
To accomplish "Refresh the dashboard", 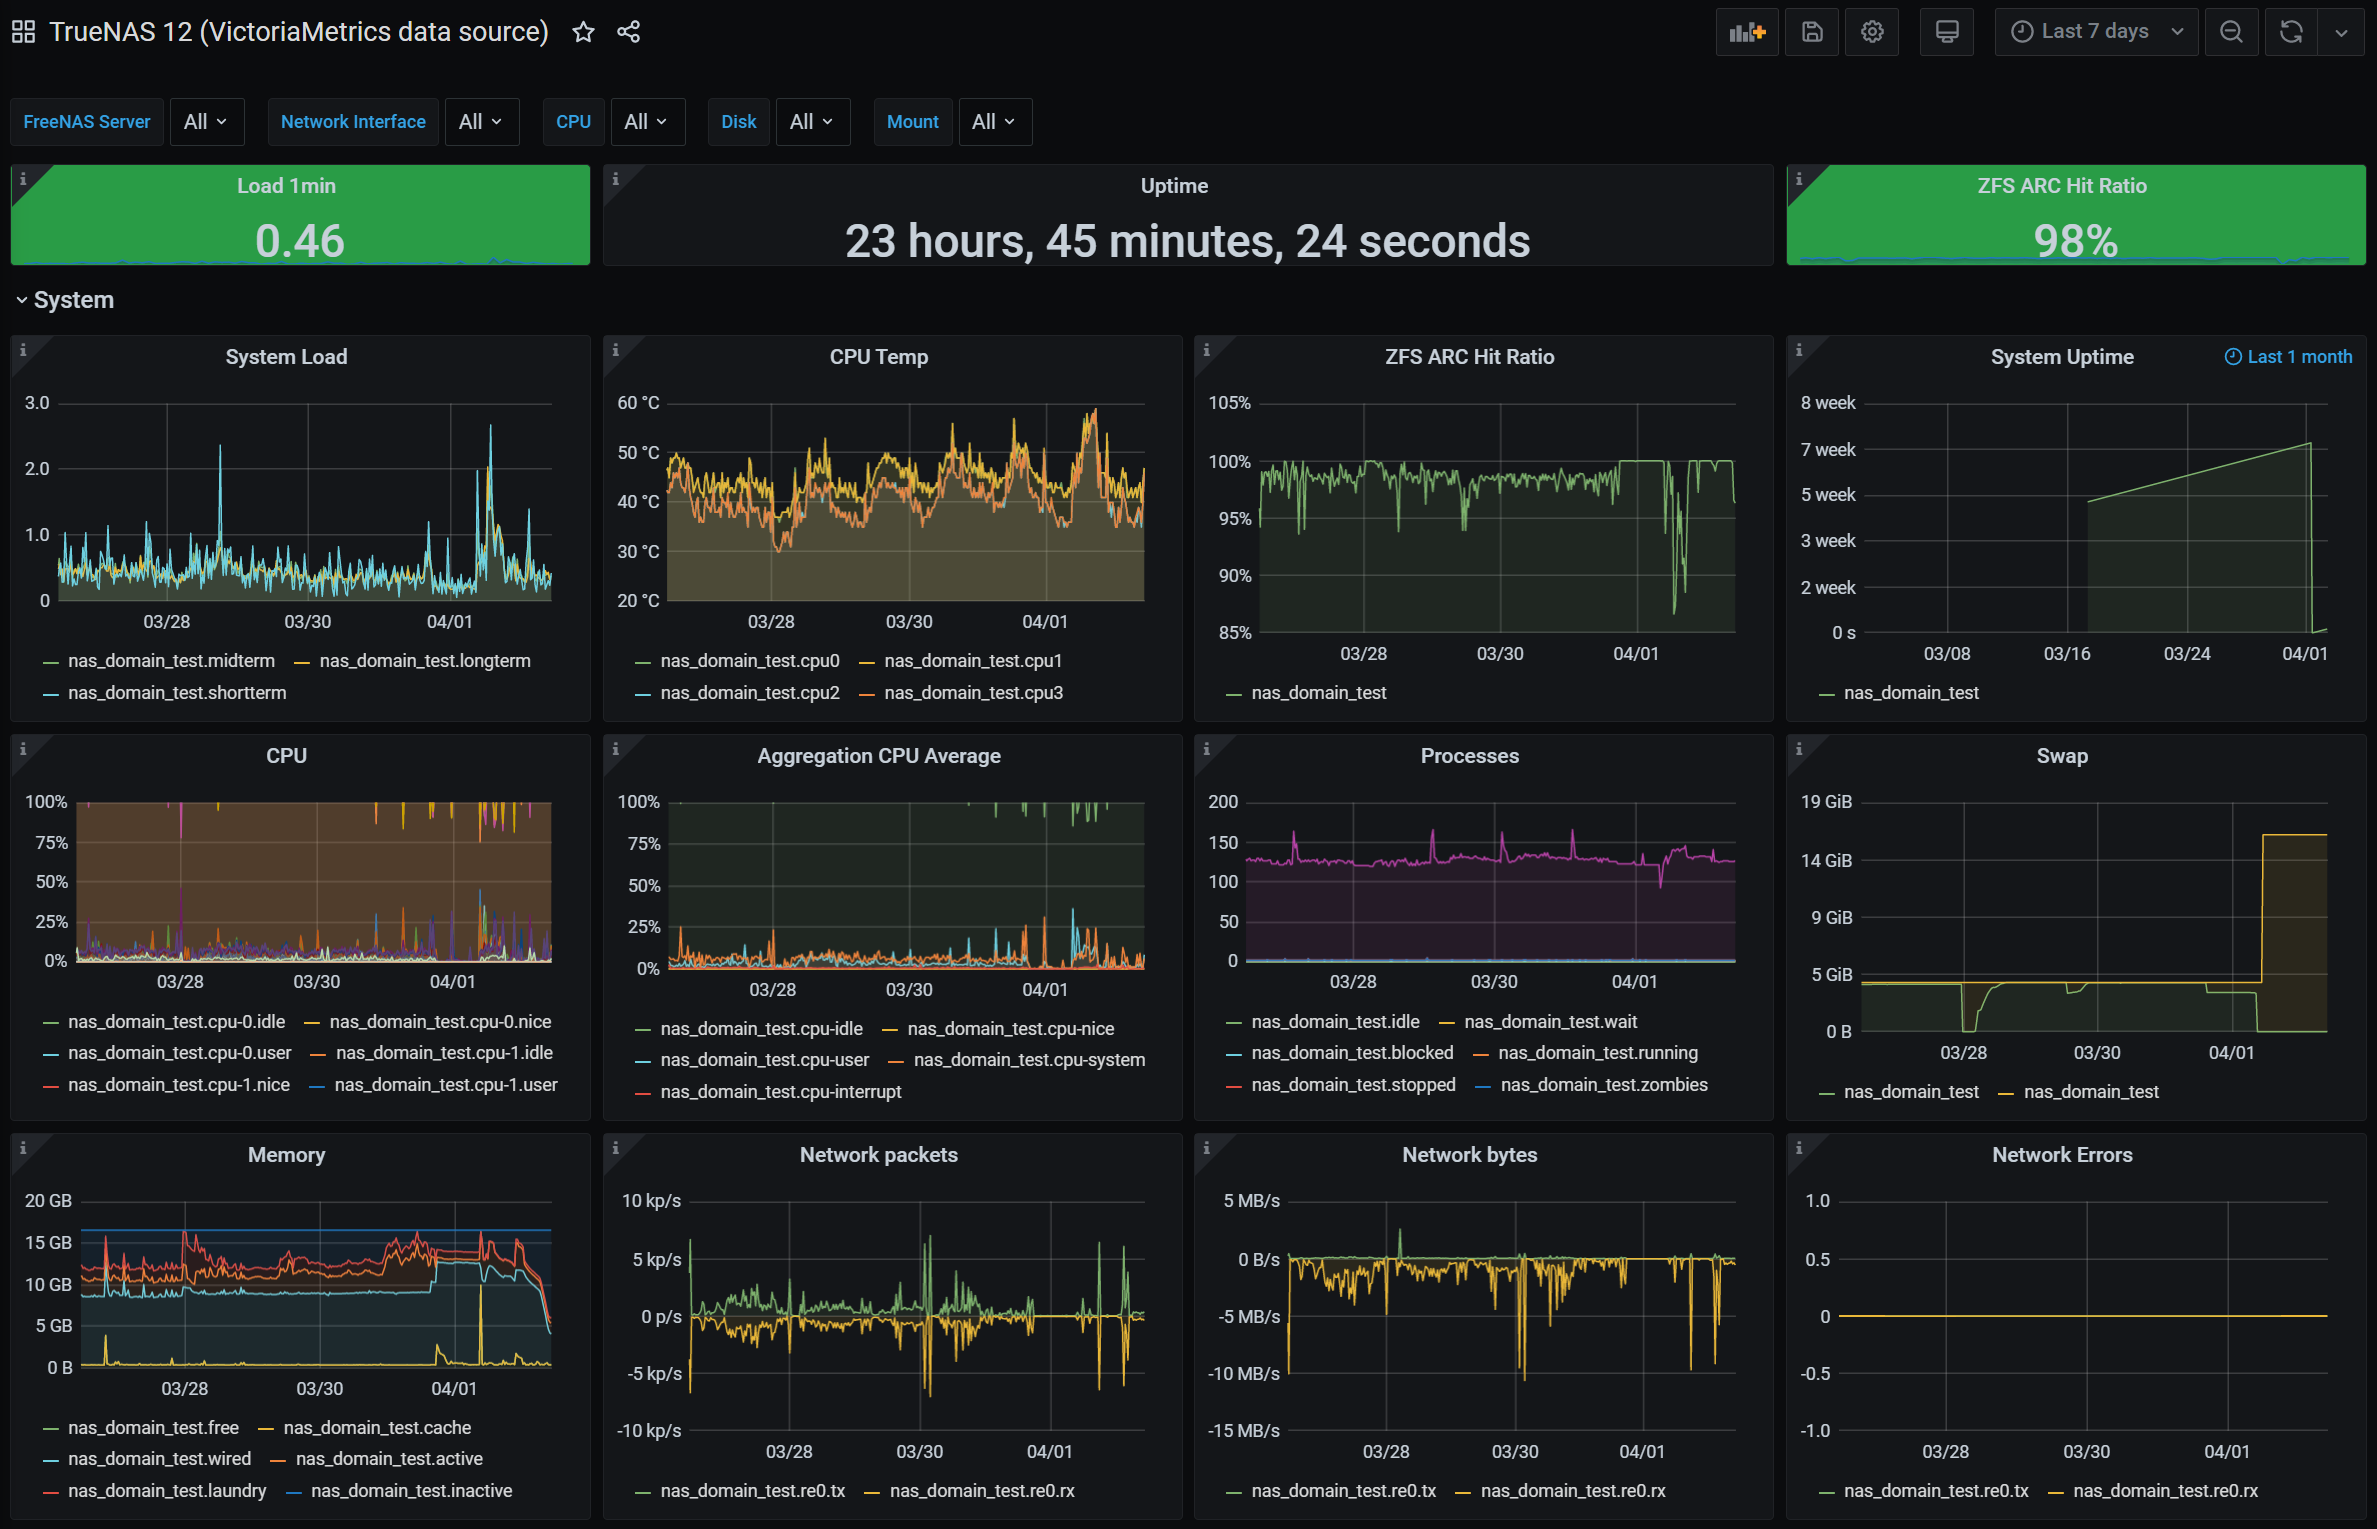I will [2291, 32].
